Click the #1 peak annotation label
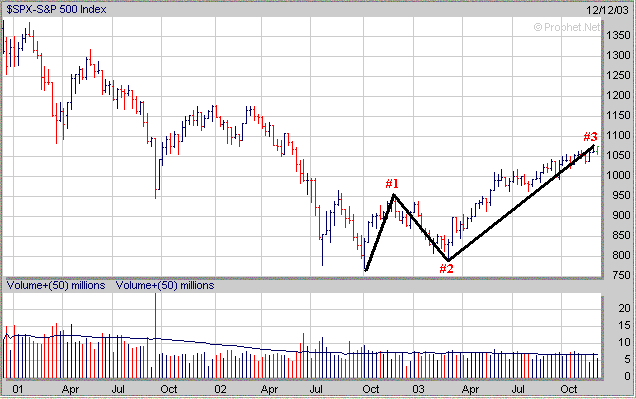Screen dimensions: 636x399 [x=392, y=184]
